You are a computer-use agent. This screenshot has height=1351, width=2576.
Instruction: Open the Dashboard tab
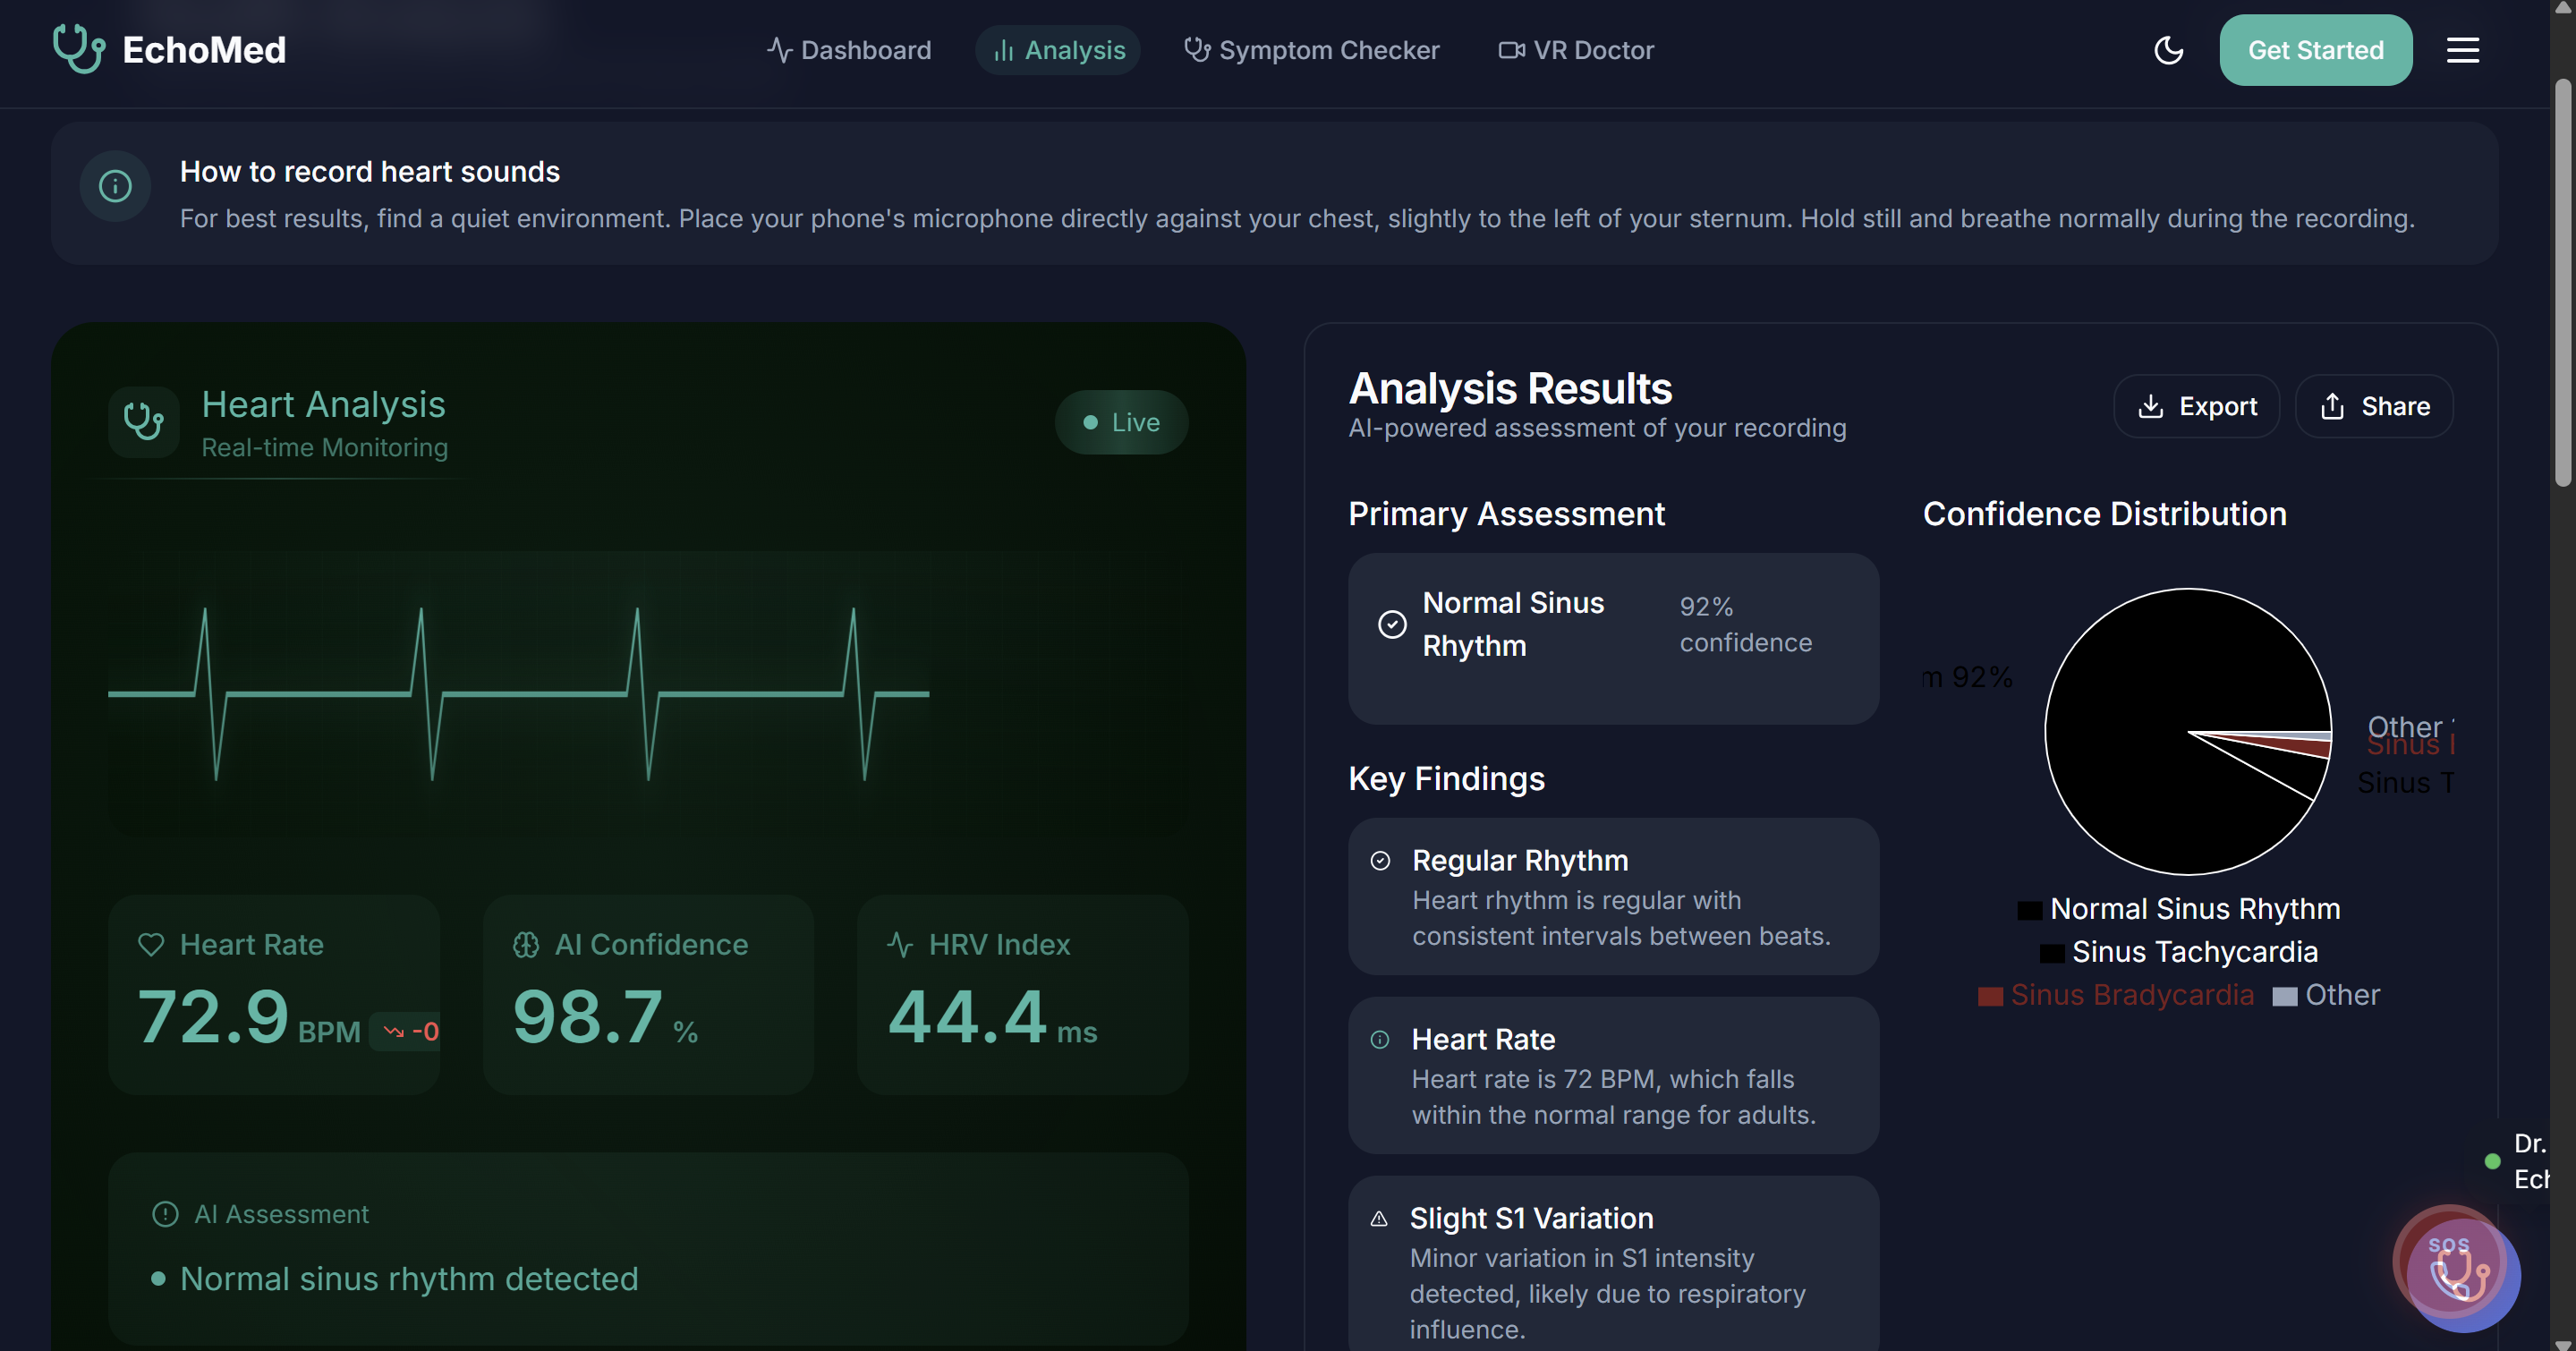click(849, 50)
